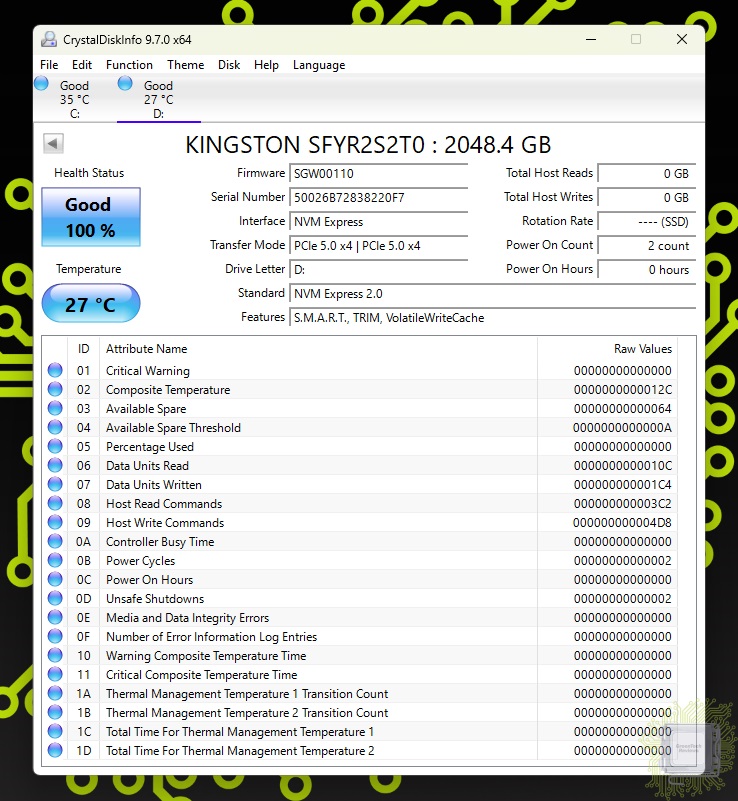The image size is (738, 801).
Task: Click the Rotation Rate value field
Action: tap(647, 222)
